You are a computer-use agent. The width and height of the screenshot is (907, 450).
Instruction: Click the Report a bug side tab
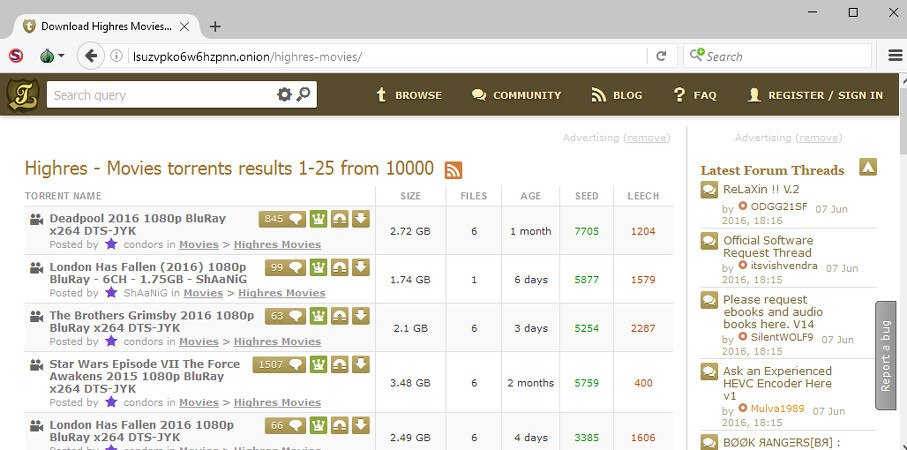pyautogui.click(x=886, y=355)
